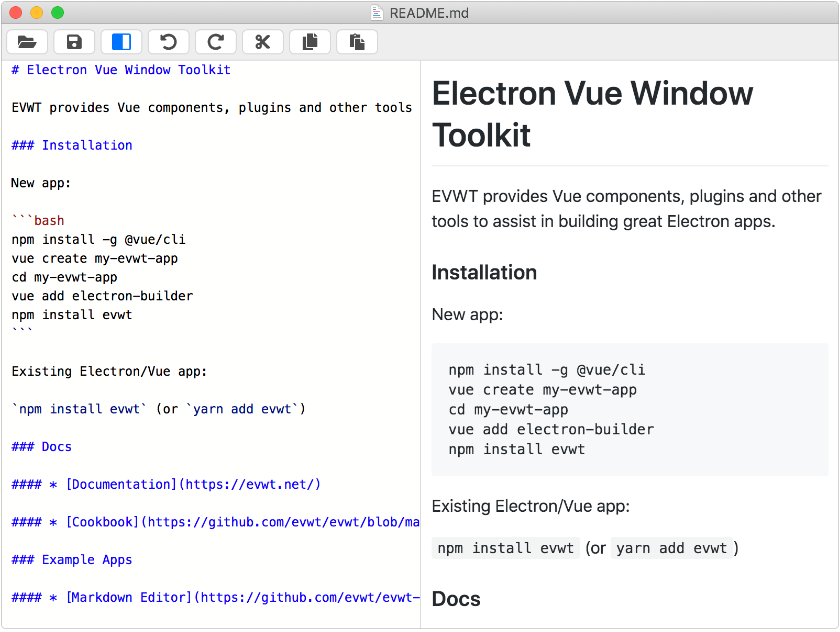
Task: Place cursor on '# Electron Vue Window Toolkit' line
Action: (120, 70)
